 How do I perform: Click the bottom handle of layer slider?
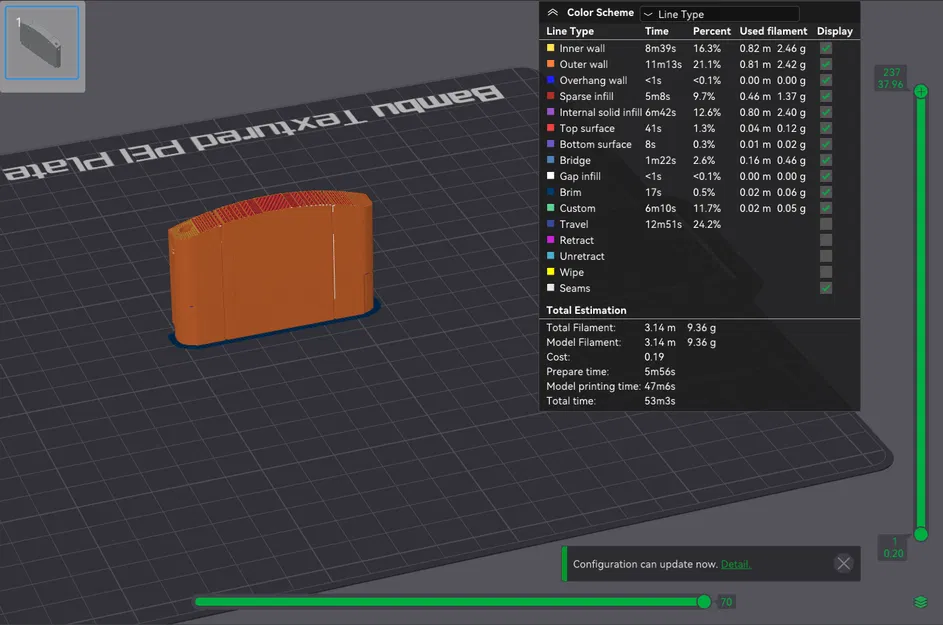click(x=921, y=534)
